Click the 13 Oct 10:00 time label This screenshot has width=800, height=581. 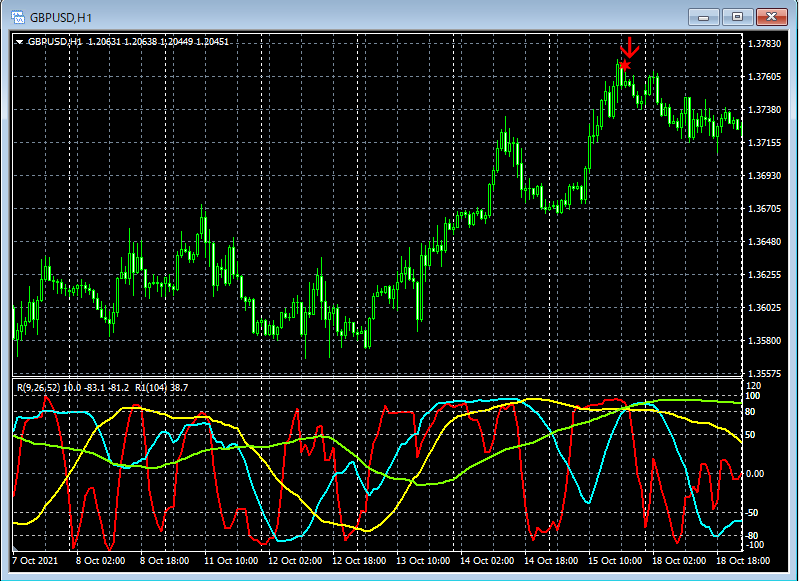[x=423, y=561]
